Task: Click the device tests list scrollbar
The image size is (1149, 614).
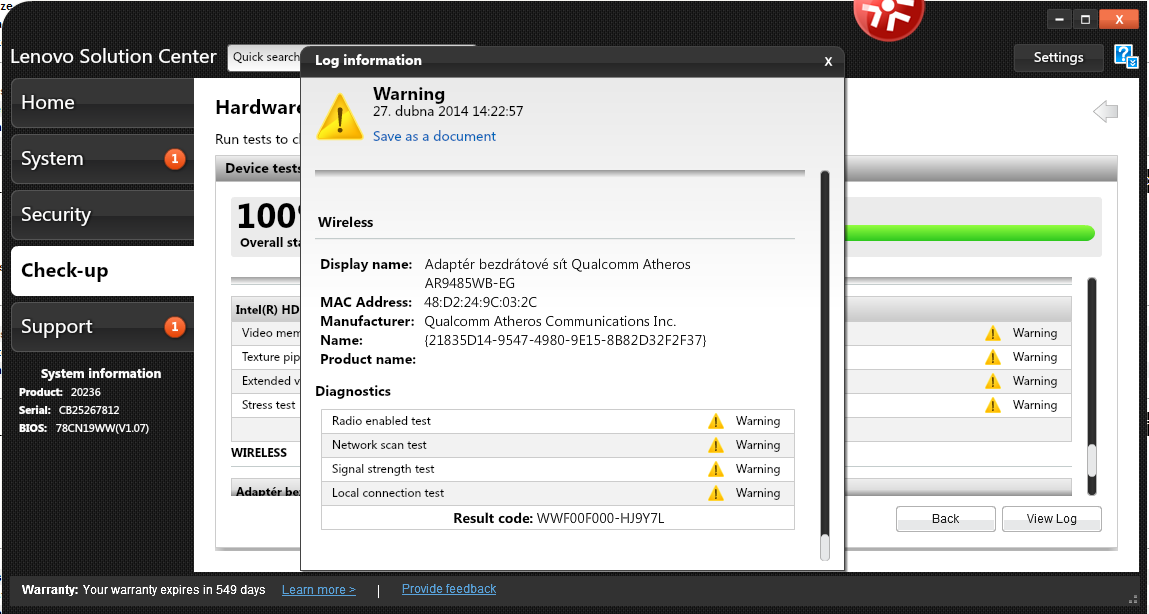Action: pyautogui.click(x=1092, y=386)
